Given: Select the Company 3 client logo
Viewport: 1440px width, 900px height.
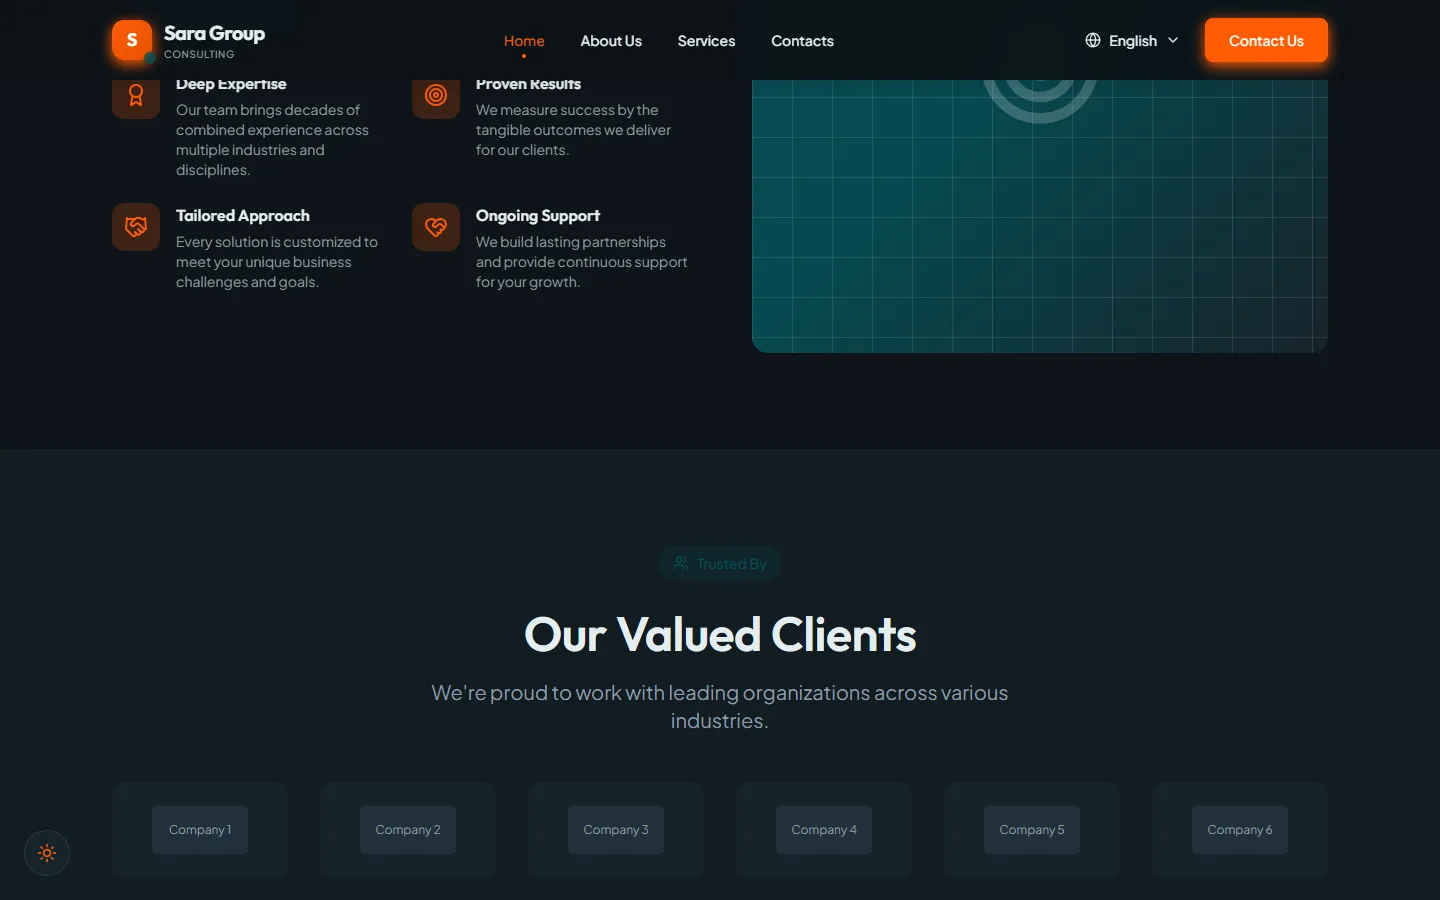Looking at the screenshot, I should [x=616, y=830].
